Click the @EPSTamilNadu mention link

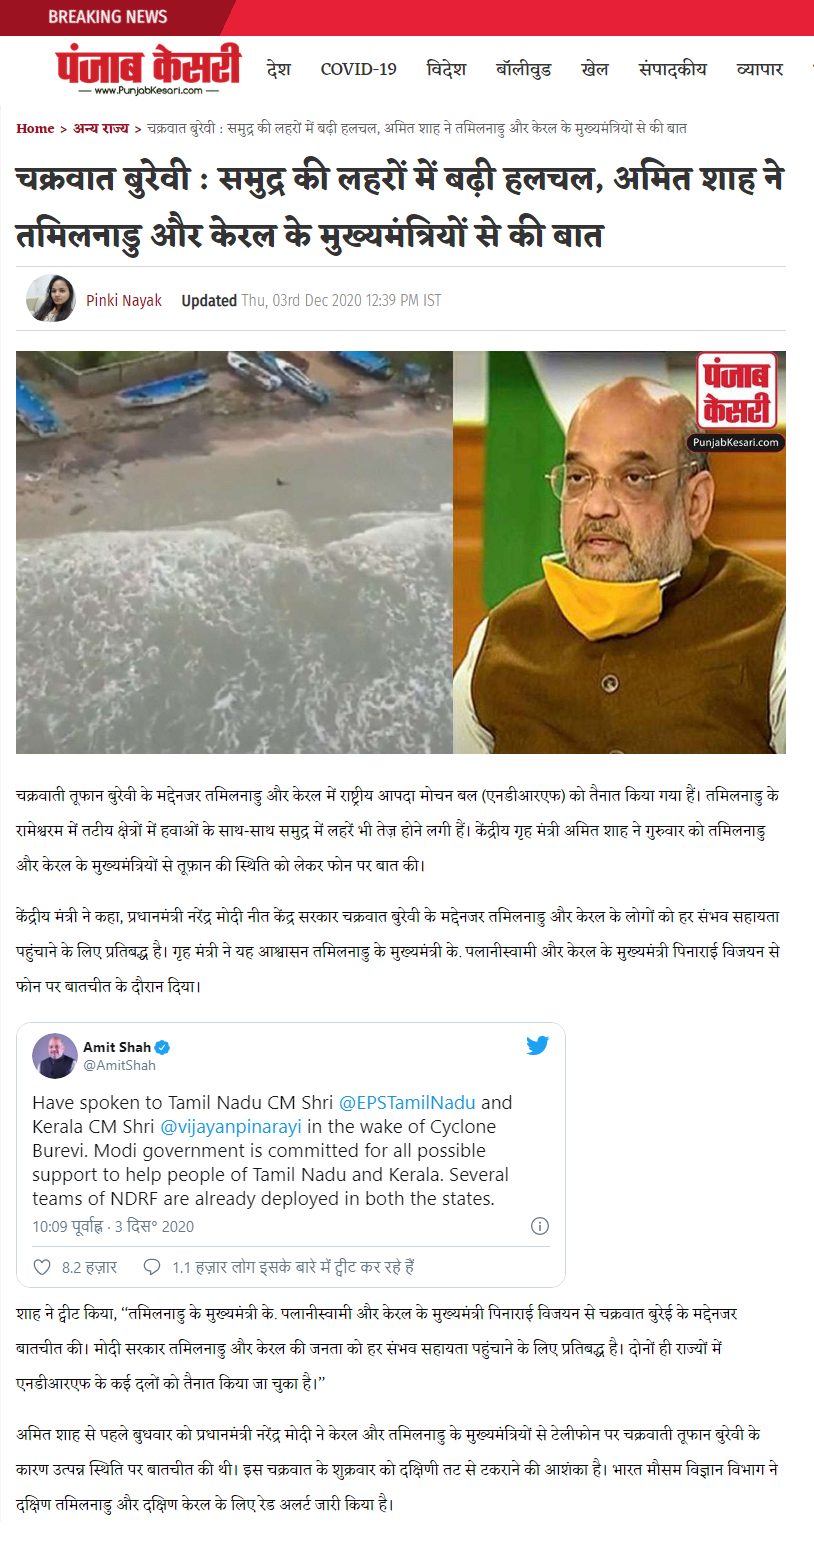407,1103
